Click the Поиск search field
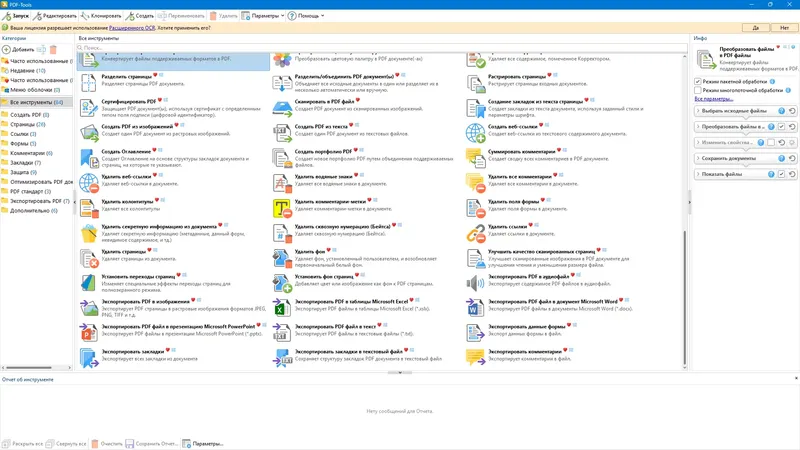800x450 pixels. [382, 47]
